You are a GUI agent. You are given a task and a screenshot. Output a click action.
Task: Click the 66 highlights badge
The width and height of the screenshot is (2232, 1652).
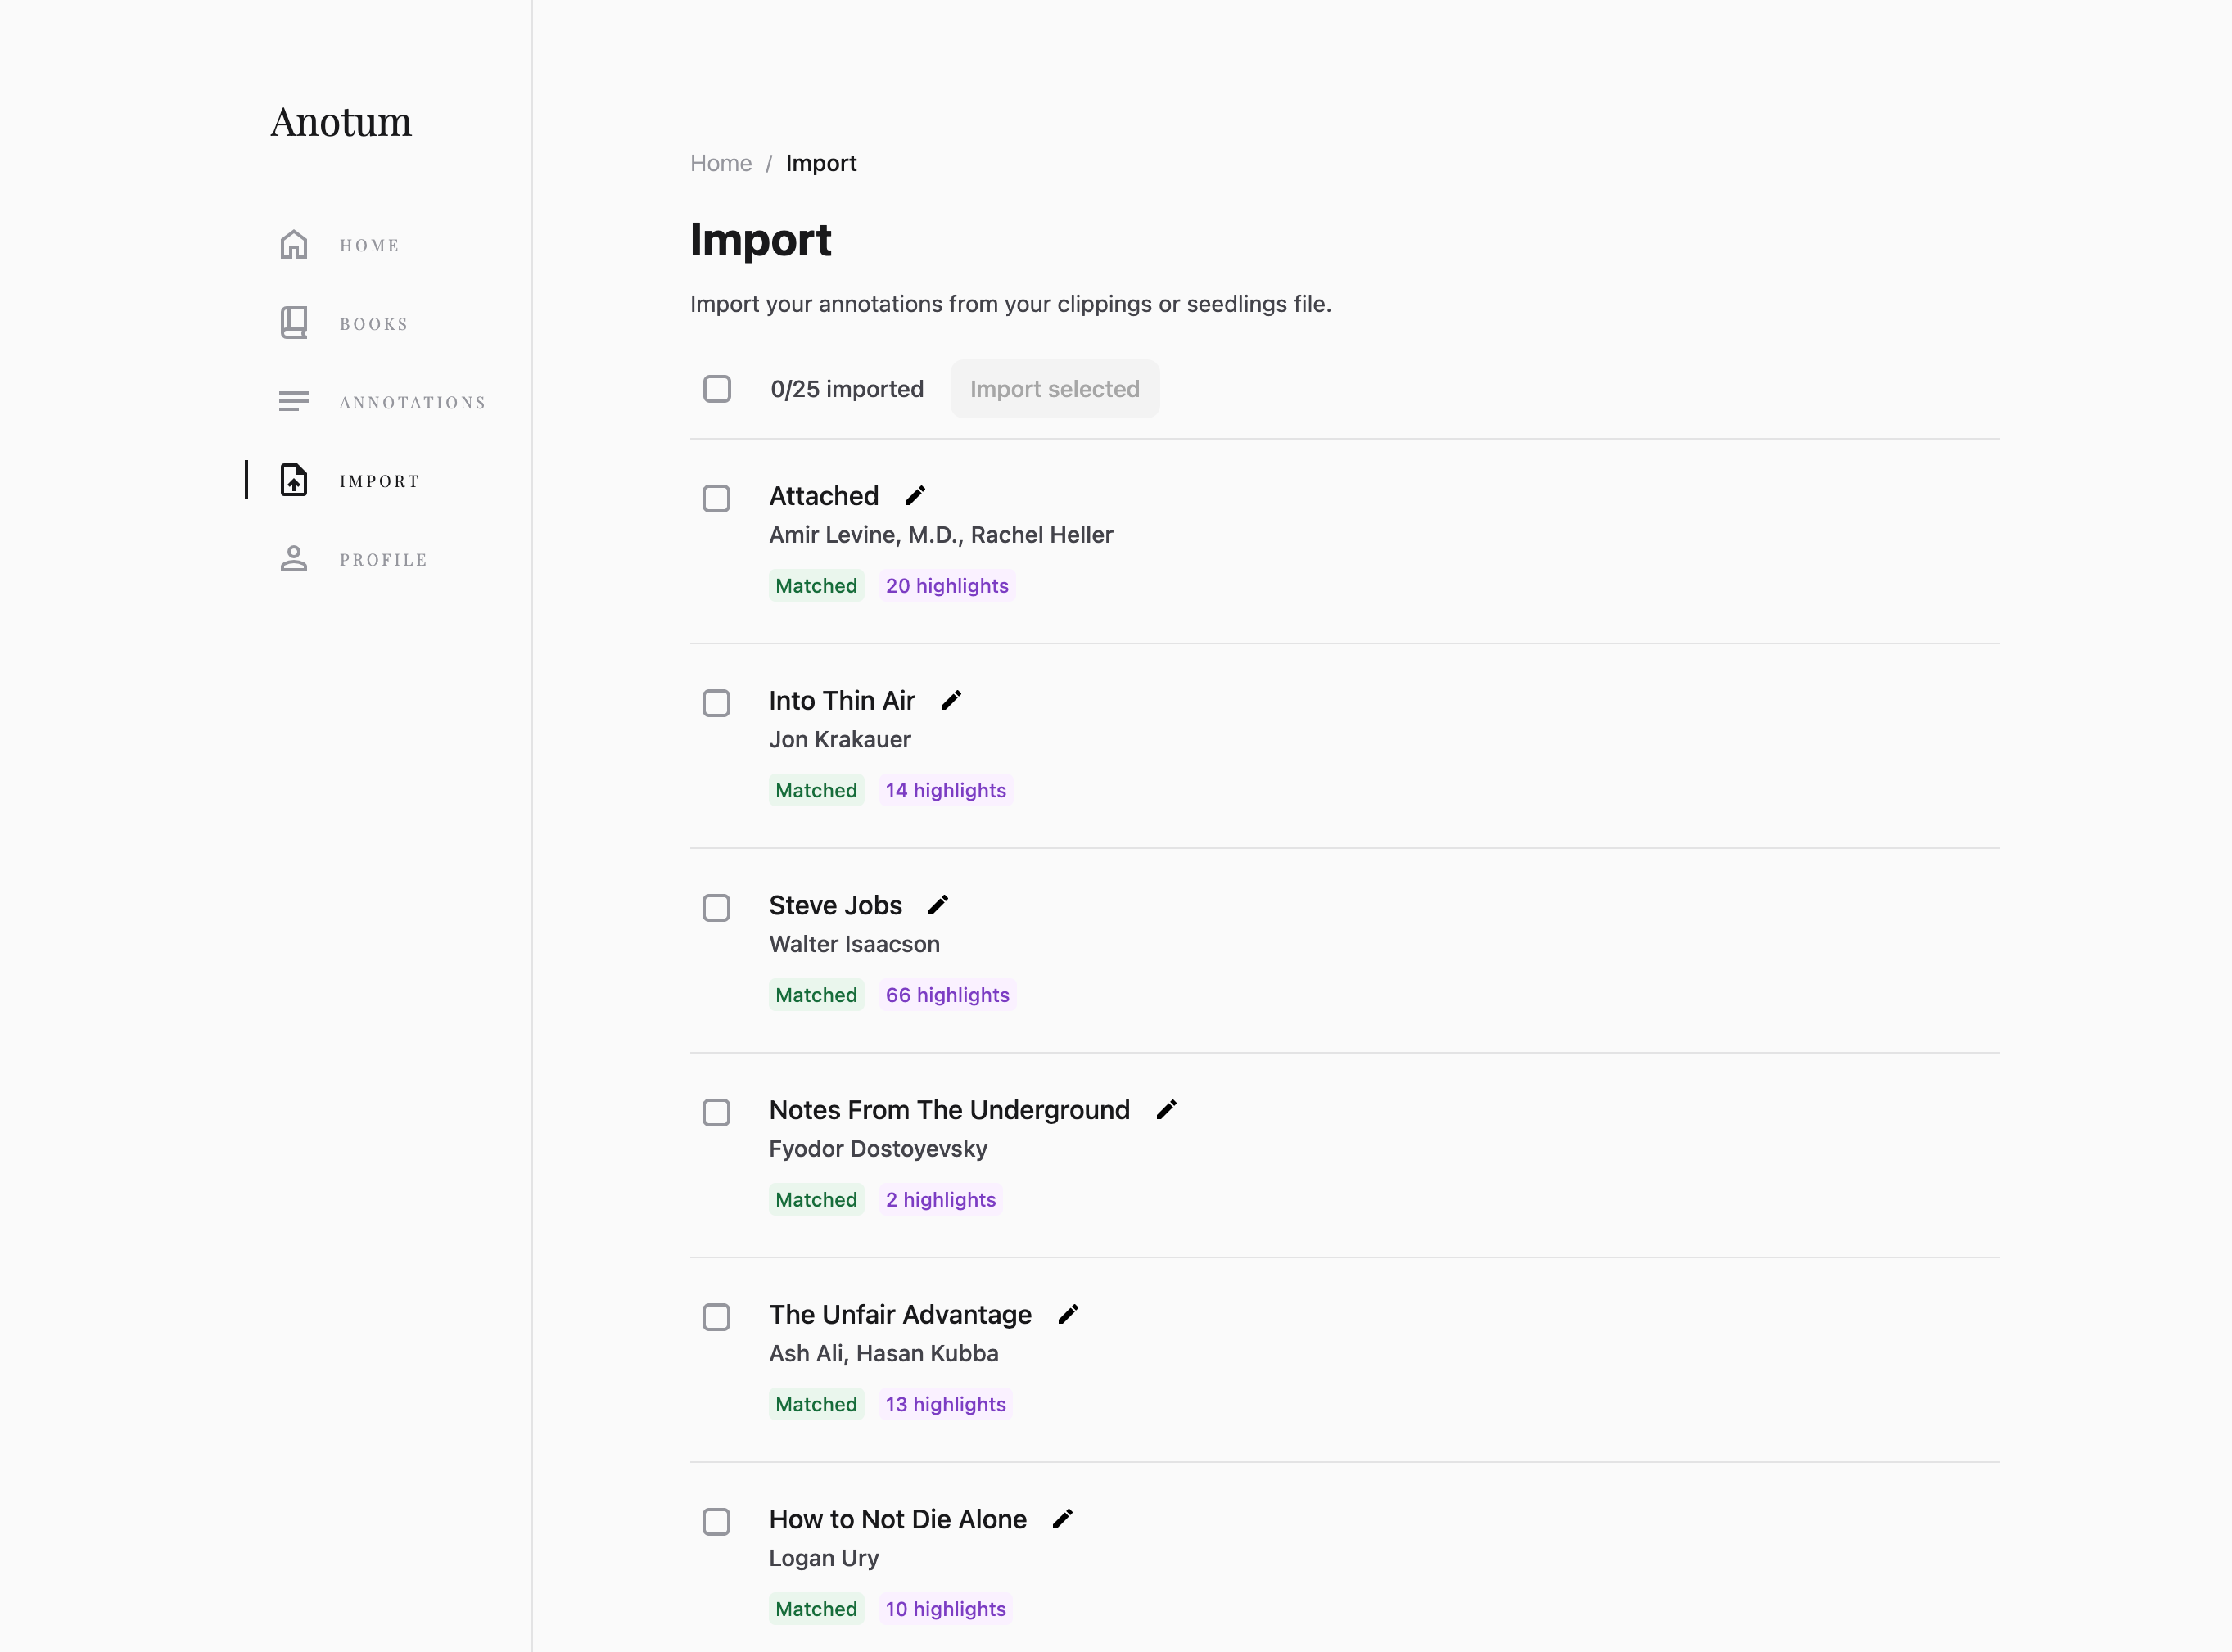(947, 995)
